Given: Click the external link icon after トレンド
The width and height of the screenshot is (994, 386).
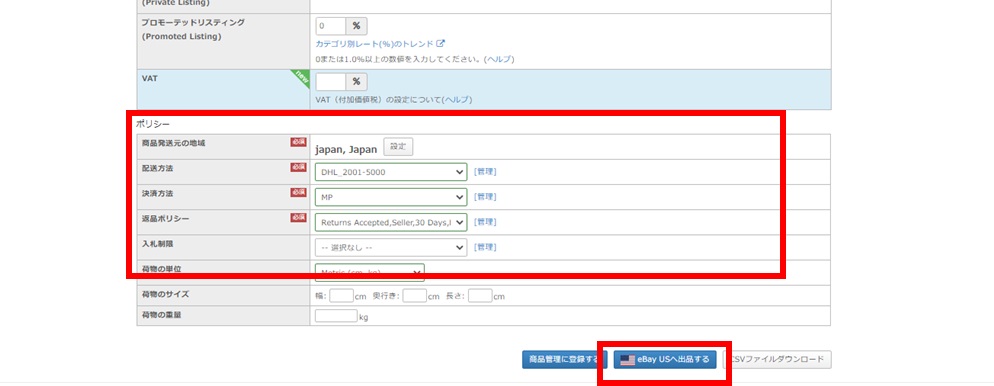Looking at the screenshot, I should 441,44.
